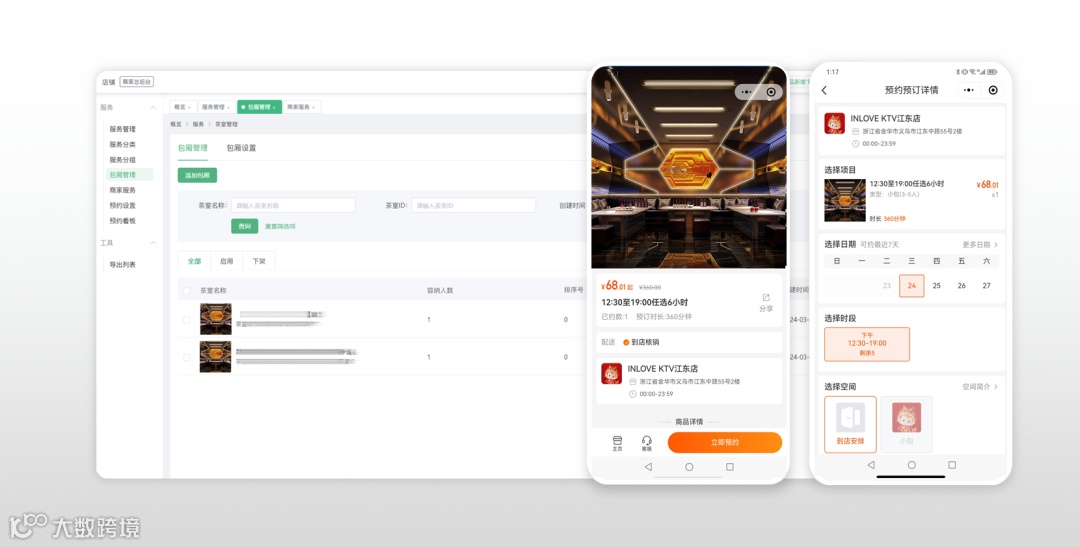Open 导出列表 under 工具
This screenshot has height=547, width=1080.
(123, 265)
